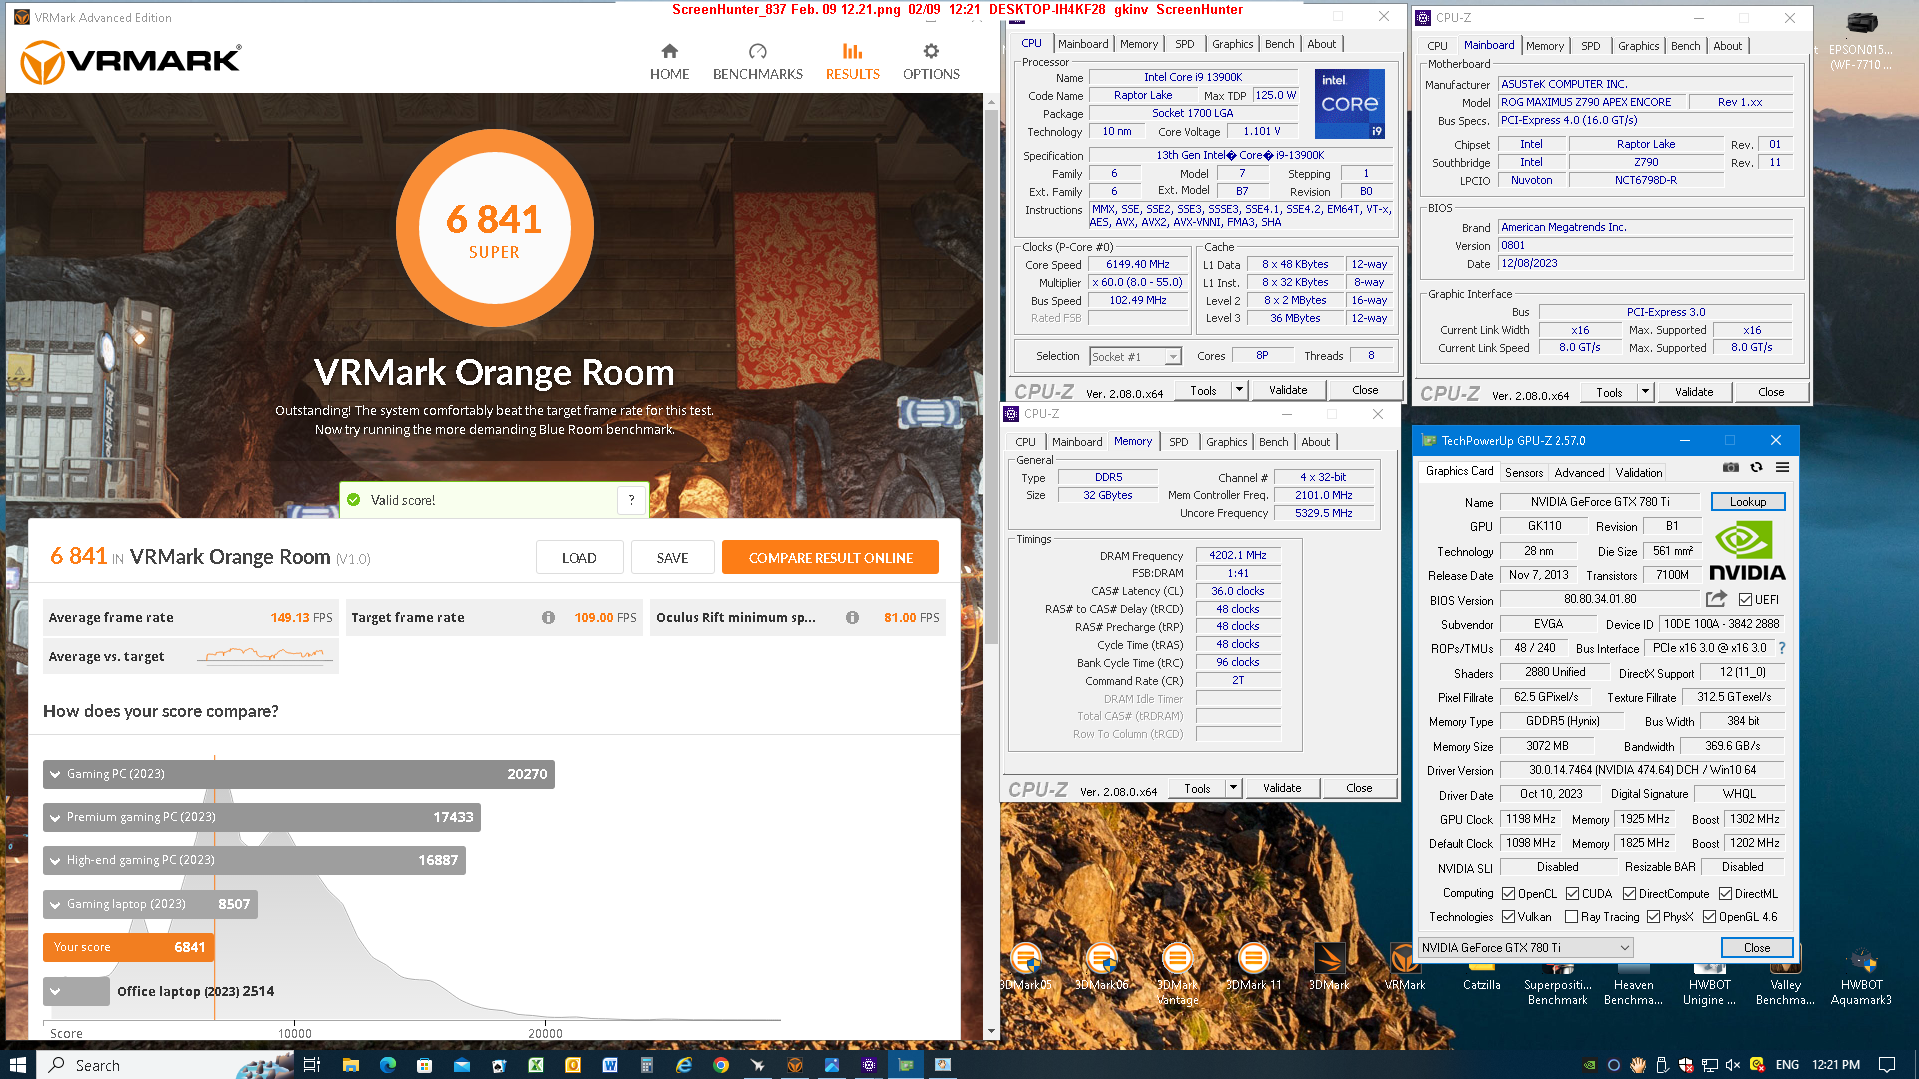Screen dimensions: 1919x1079
Task: Open Excel from the taskbar
Action: [536, 1065]
